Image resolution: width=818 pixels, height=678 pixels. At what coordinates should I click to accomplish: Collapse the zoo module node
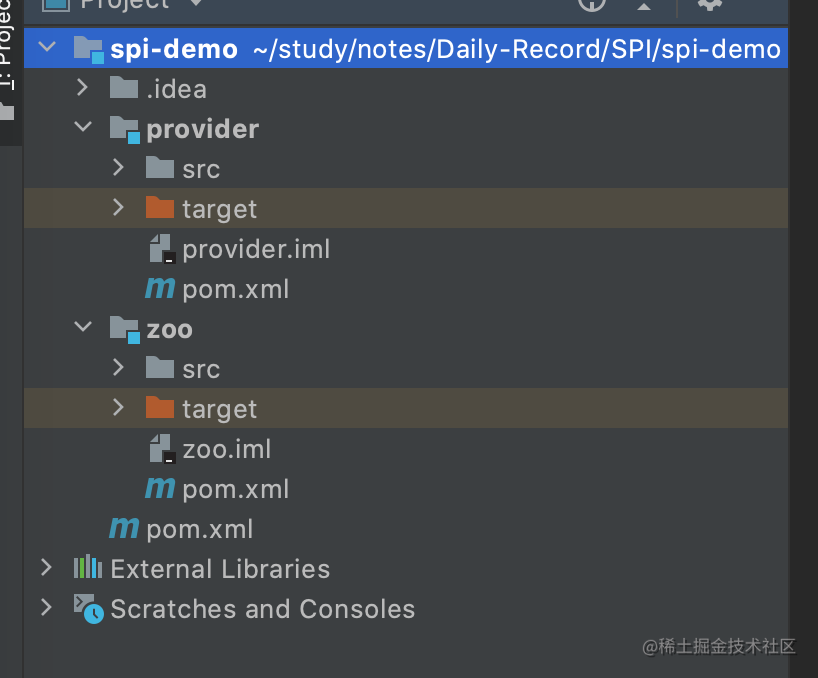click(82, 328)
